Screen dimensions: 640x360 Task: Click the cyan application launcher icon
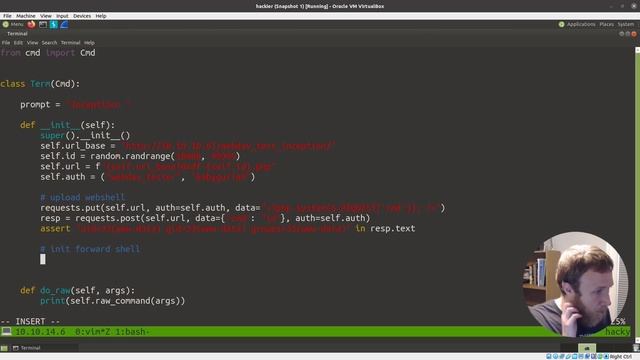pyautogui.click(x=53, y=24)
